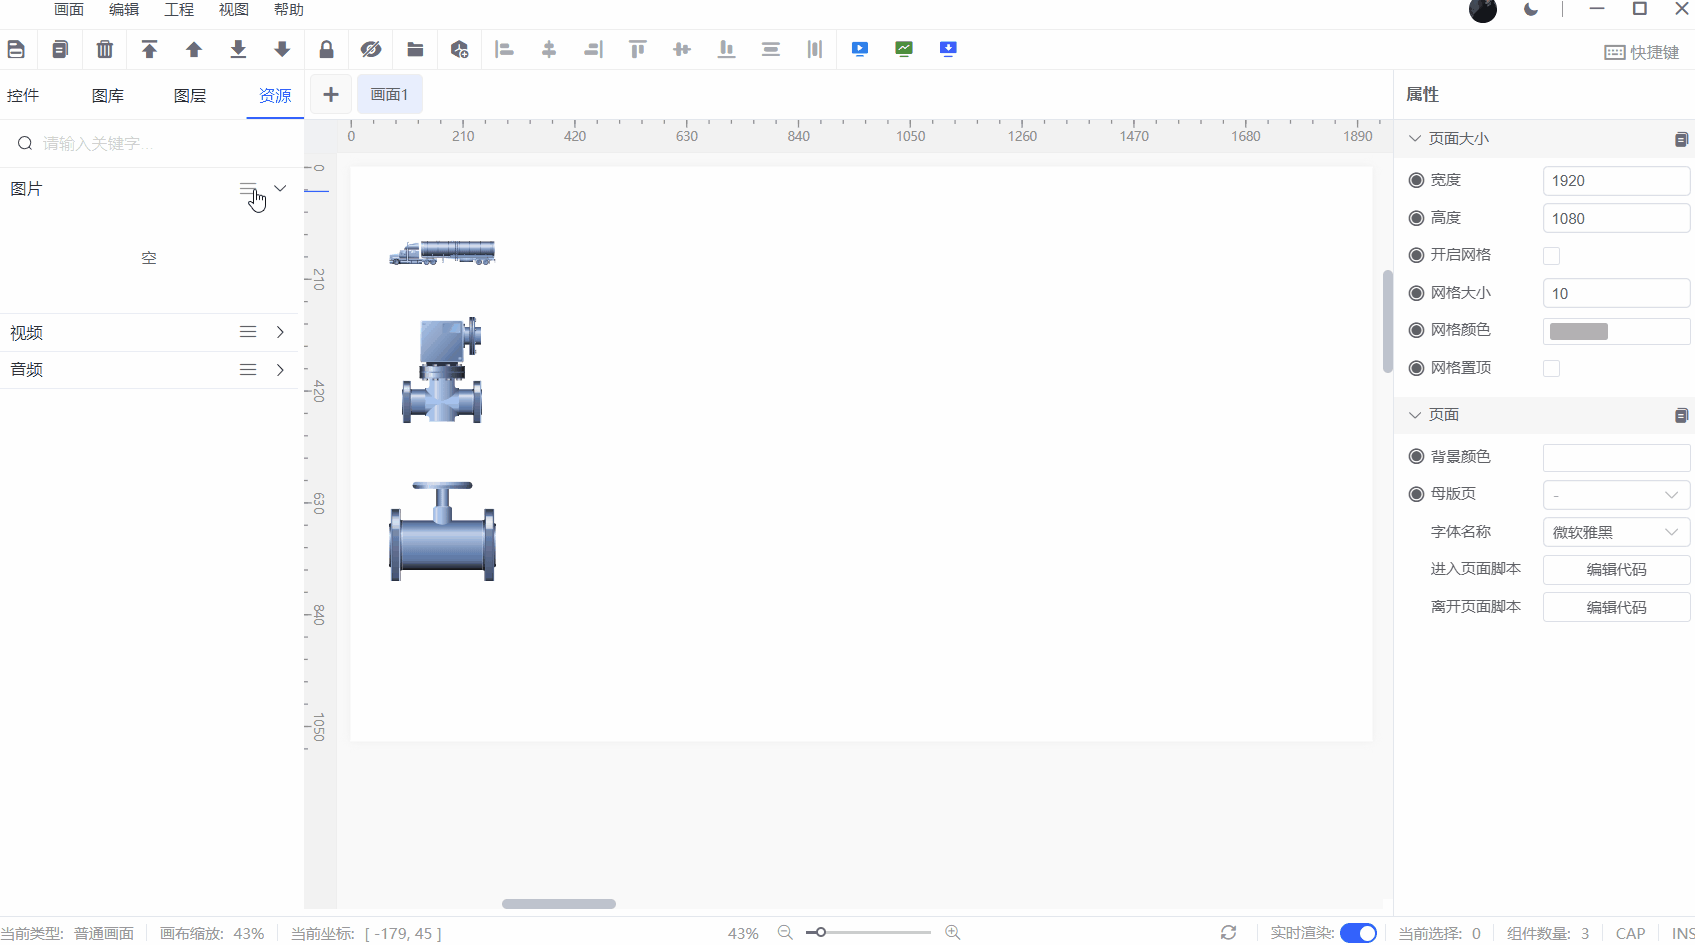The height and width of the screenshot is (945, 1695).
Task: Open the 字体名称 font dropdown
Action: coord(1616,533)
